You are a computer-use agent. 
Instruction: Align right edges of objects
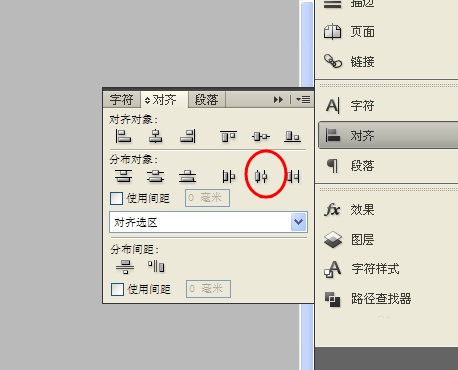[x=188, y=136]
